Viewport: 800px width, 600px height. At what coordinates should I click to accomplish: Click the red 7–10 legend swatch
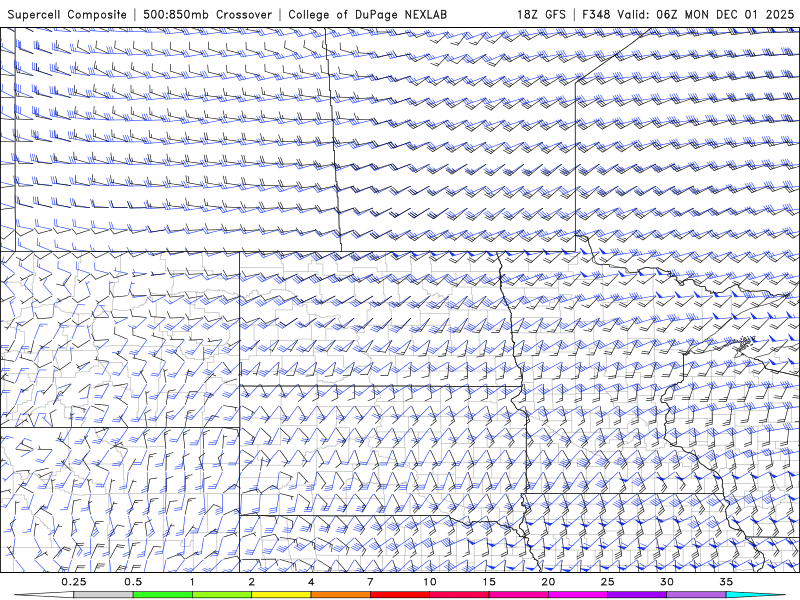pyautogui.click(x=399, y=595)
